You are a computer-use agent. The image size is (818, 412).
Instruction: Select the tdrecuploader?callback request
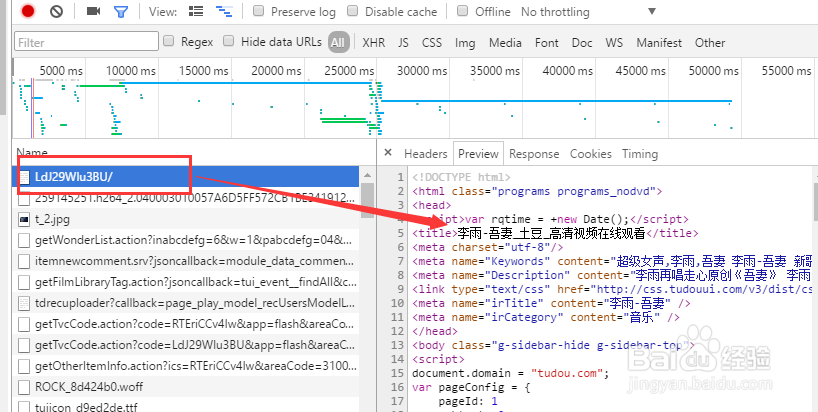187,302
